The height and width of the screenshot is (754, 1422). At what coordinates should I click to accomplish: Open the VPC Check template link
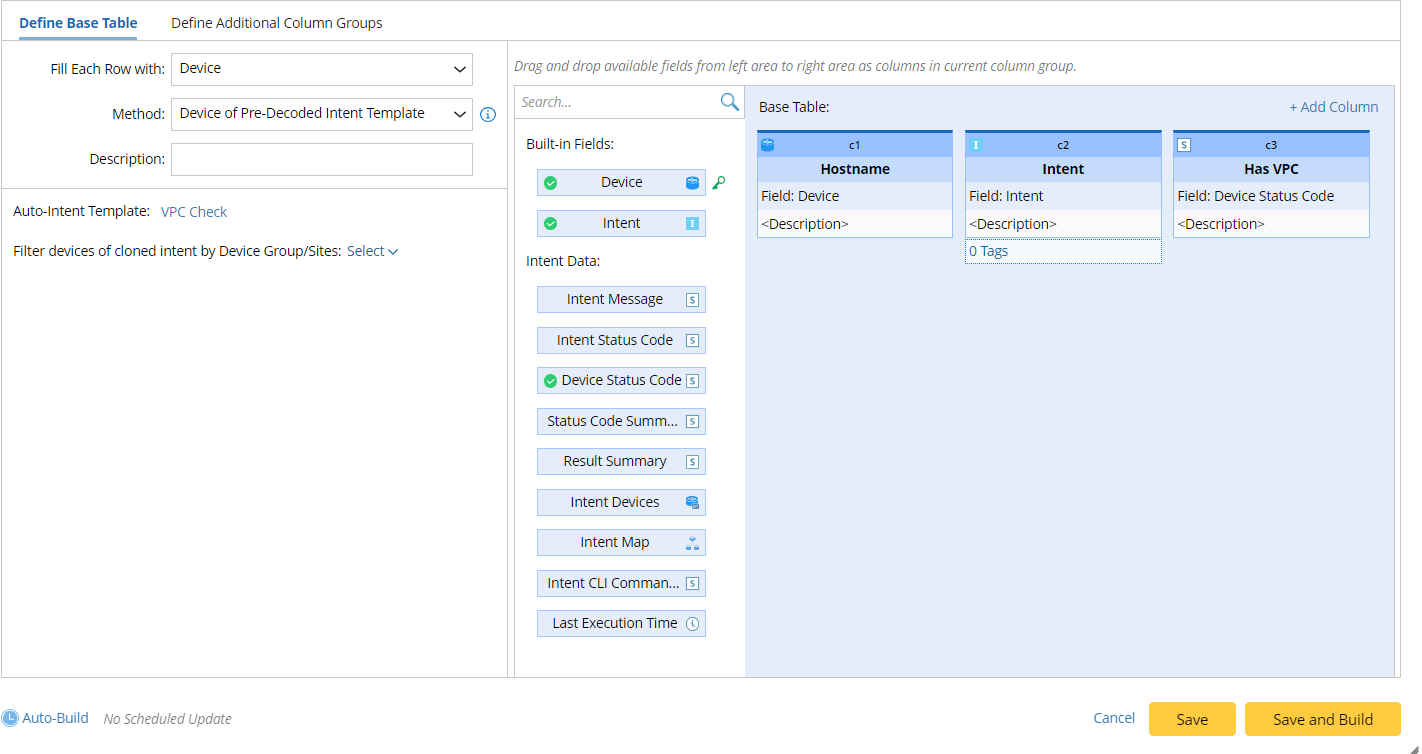[194, 212]
